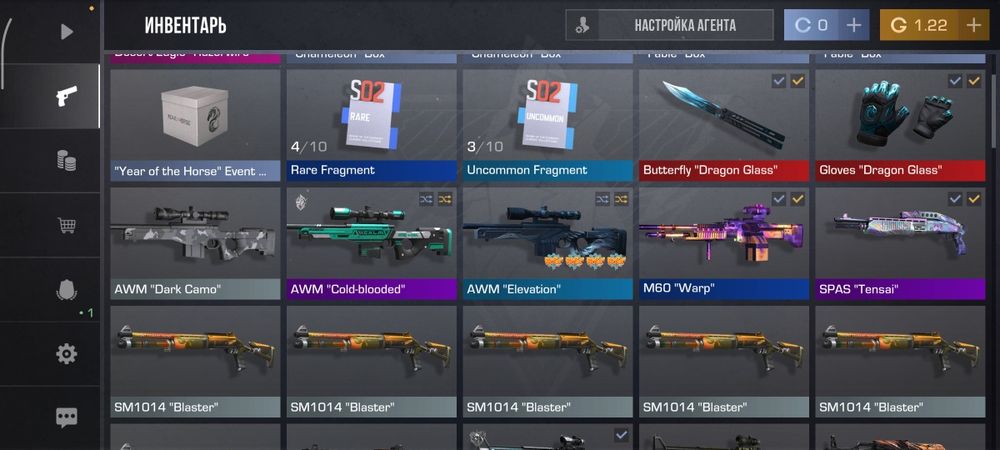Click the agent figure icon beside Настройка агента
Viewport: 1000px width, 450px height.
(582, 25)
